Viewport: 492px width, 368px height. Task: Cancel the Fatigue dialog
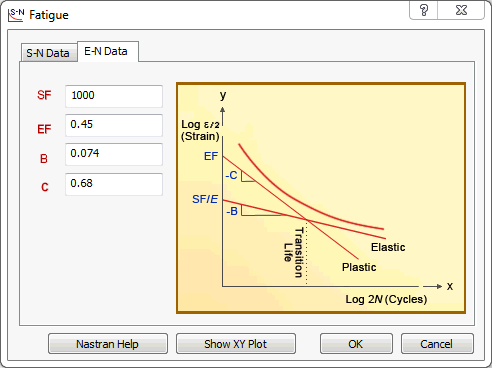437,344
